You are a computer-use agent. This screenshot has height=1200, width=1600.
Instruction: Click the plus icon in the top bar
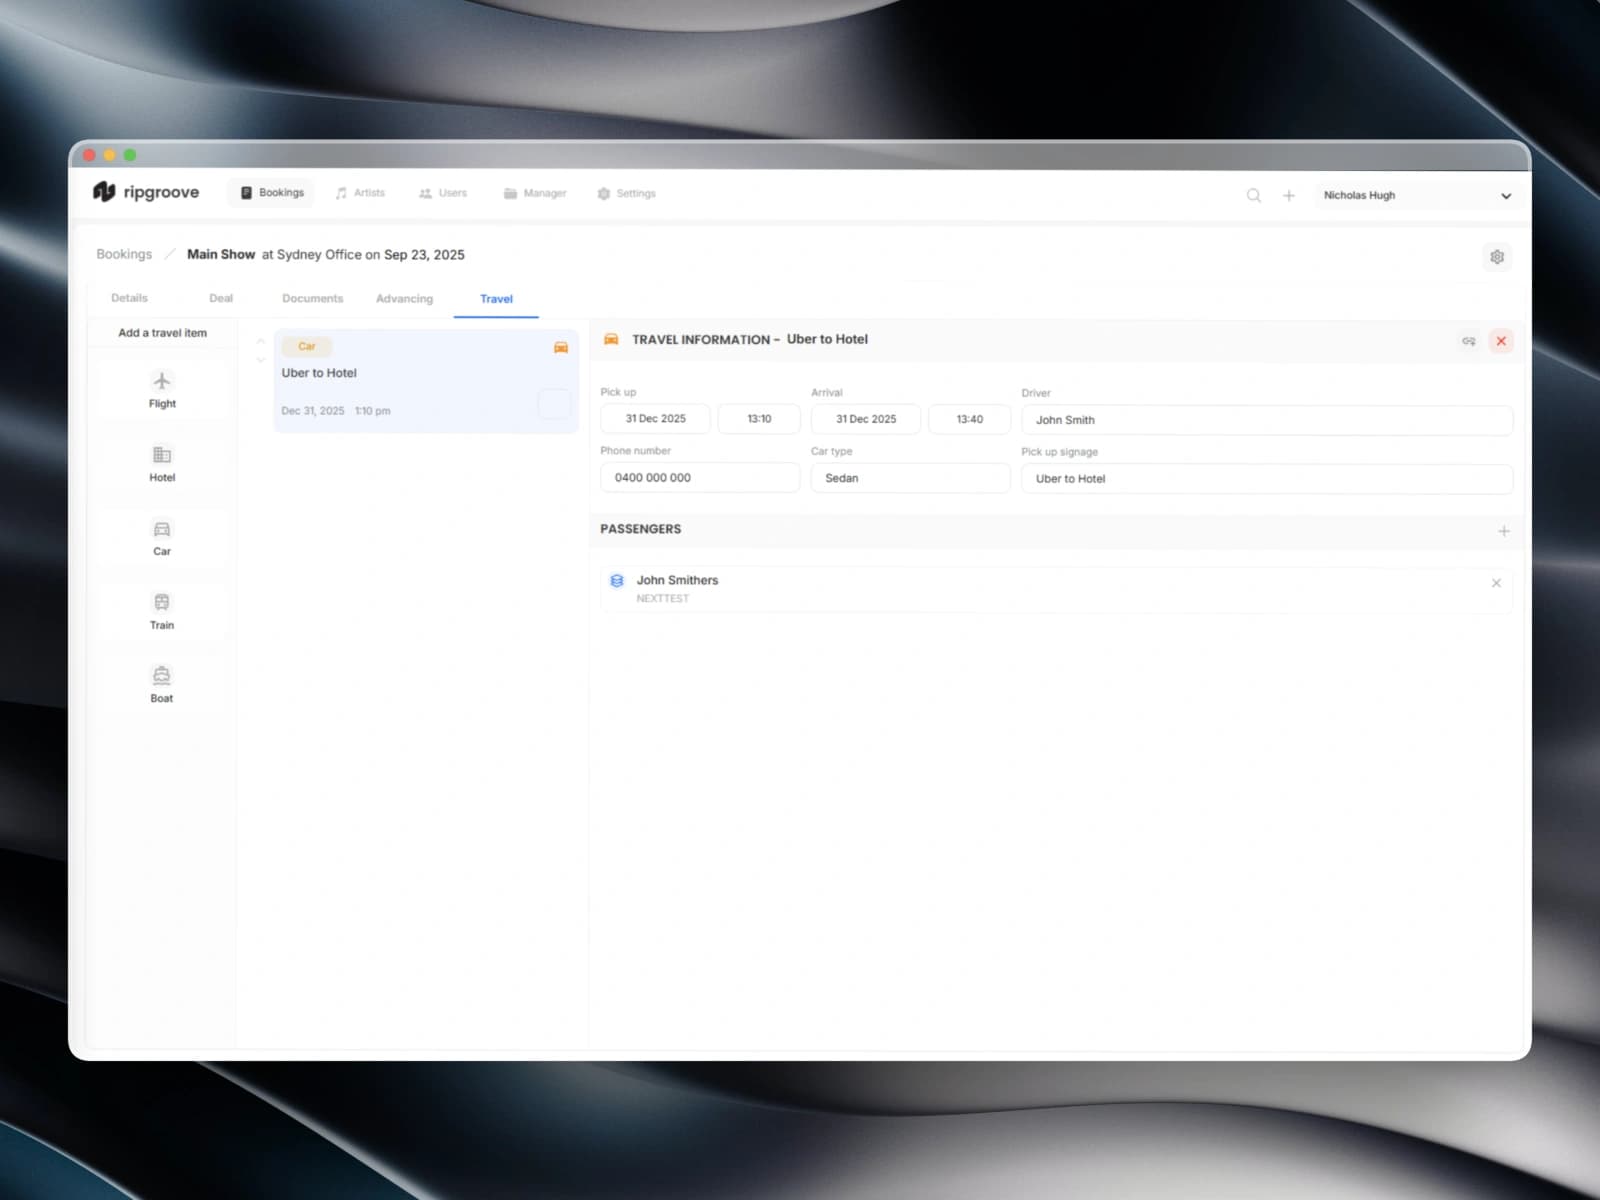point(1289,195)
